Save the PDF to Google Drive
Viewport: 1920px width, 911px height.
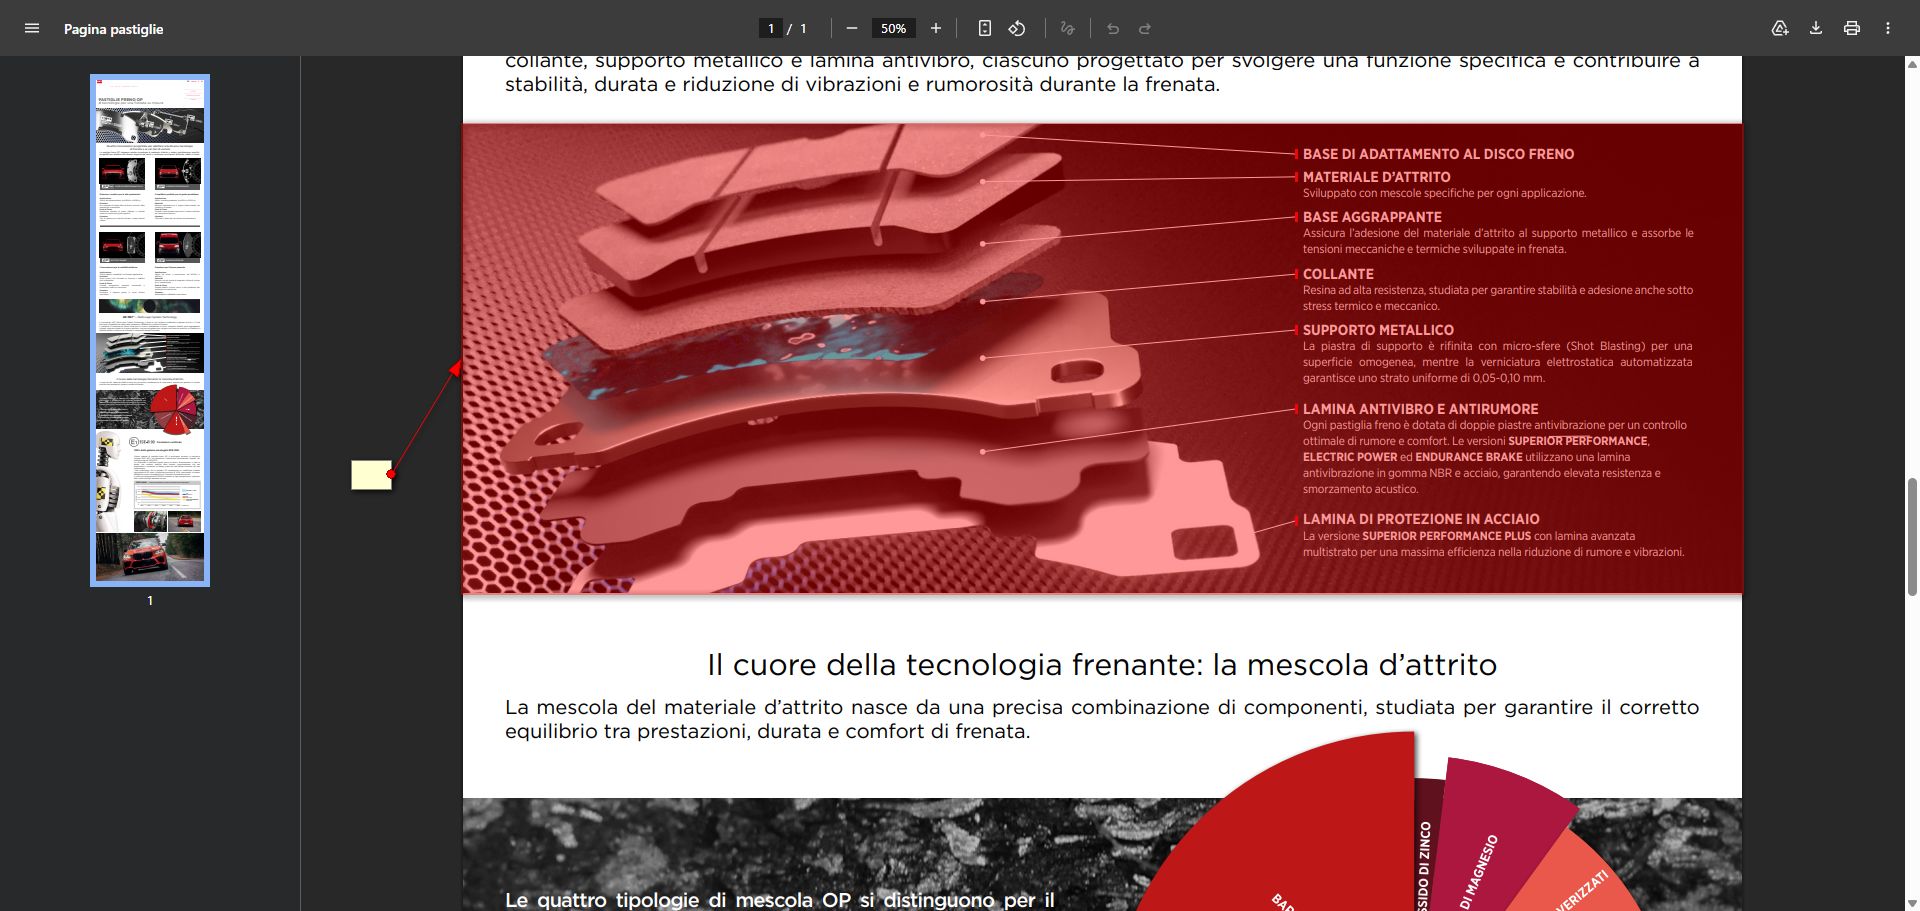point(1780,29)
